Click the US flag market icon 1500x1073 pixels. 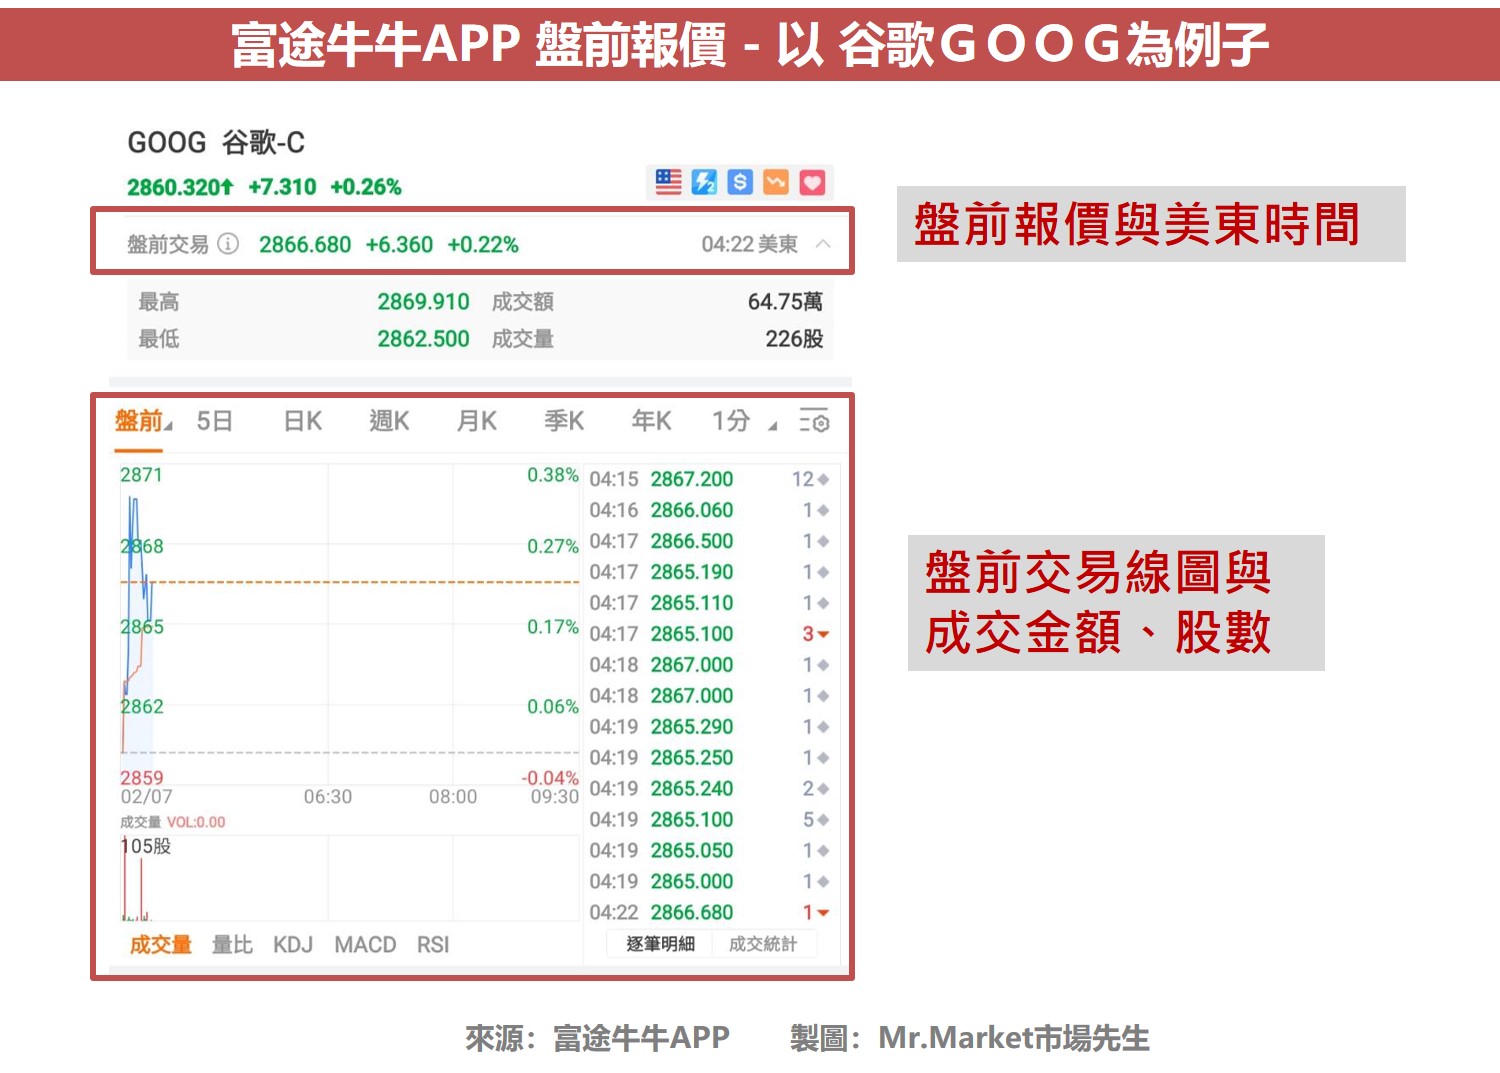click(668, 182)
